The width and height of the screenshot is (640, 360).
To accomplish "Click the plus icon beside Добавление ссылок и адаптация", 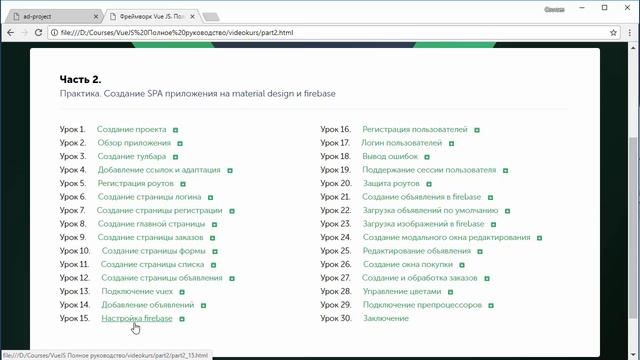I will 230,171.
